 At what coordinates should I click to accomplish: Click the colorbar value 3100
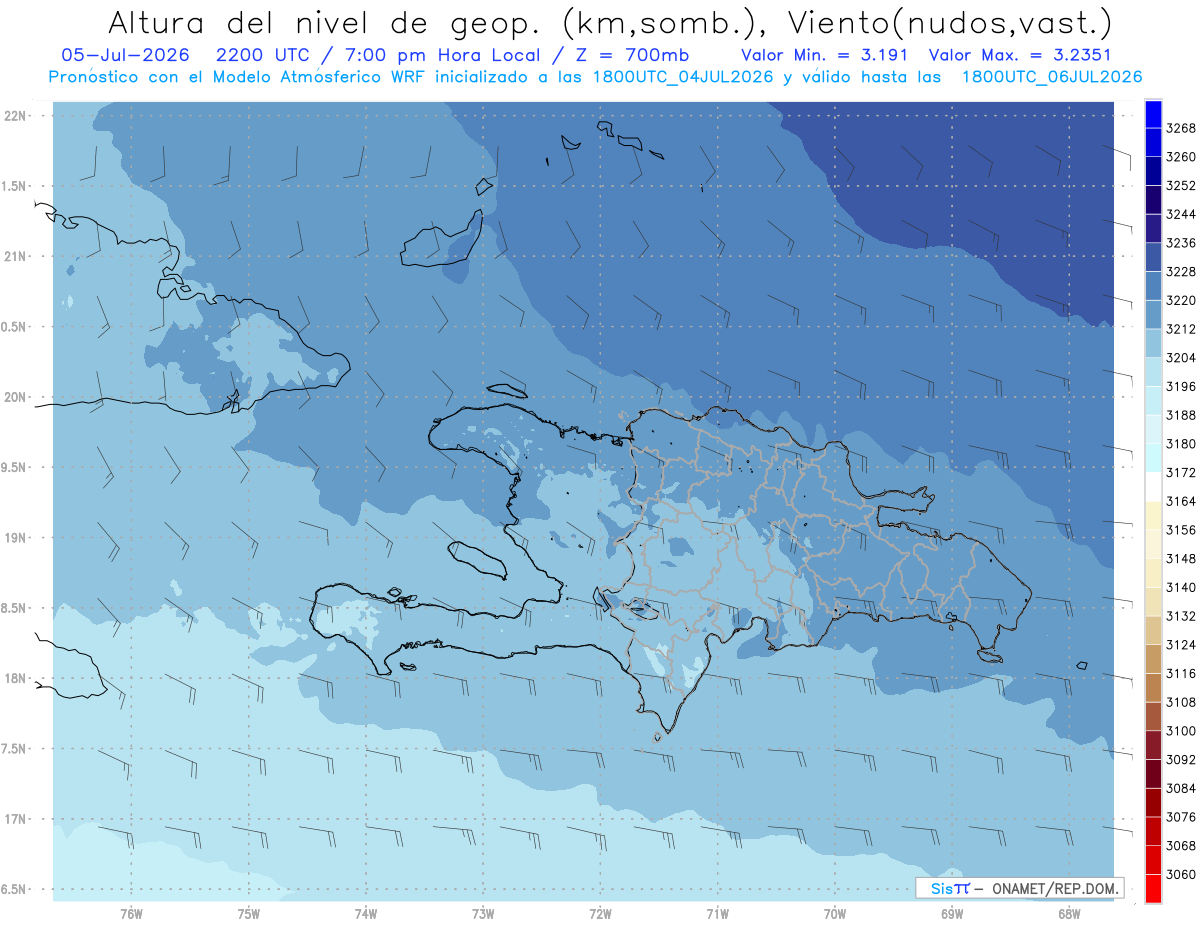tap(1181, 730)
